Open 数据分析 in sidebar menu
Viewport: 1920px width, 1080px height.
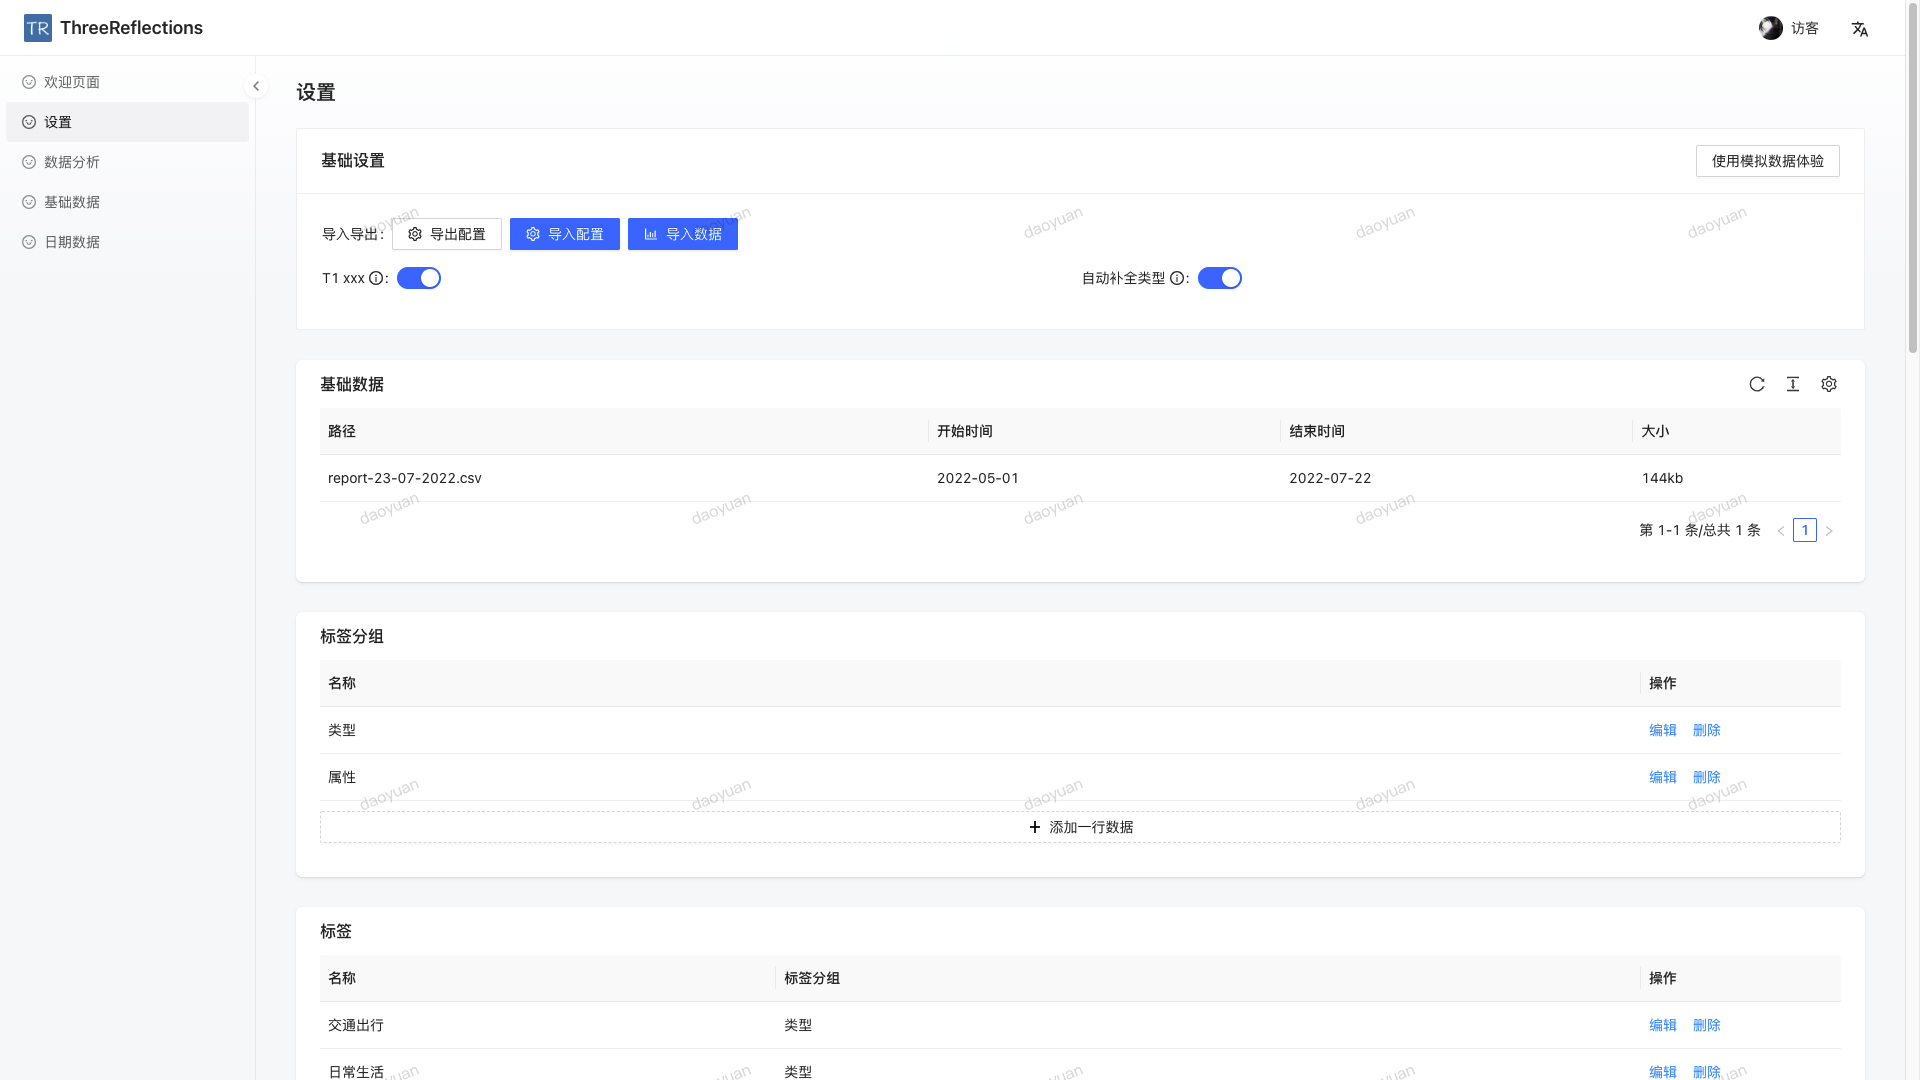(x=72, y=162)
